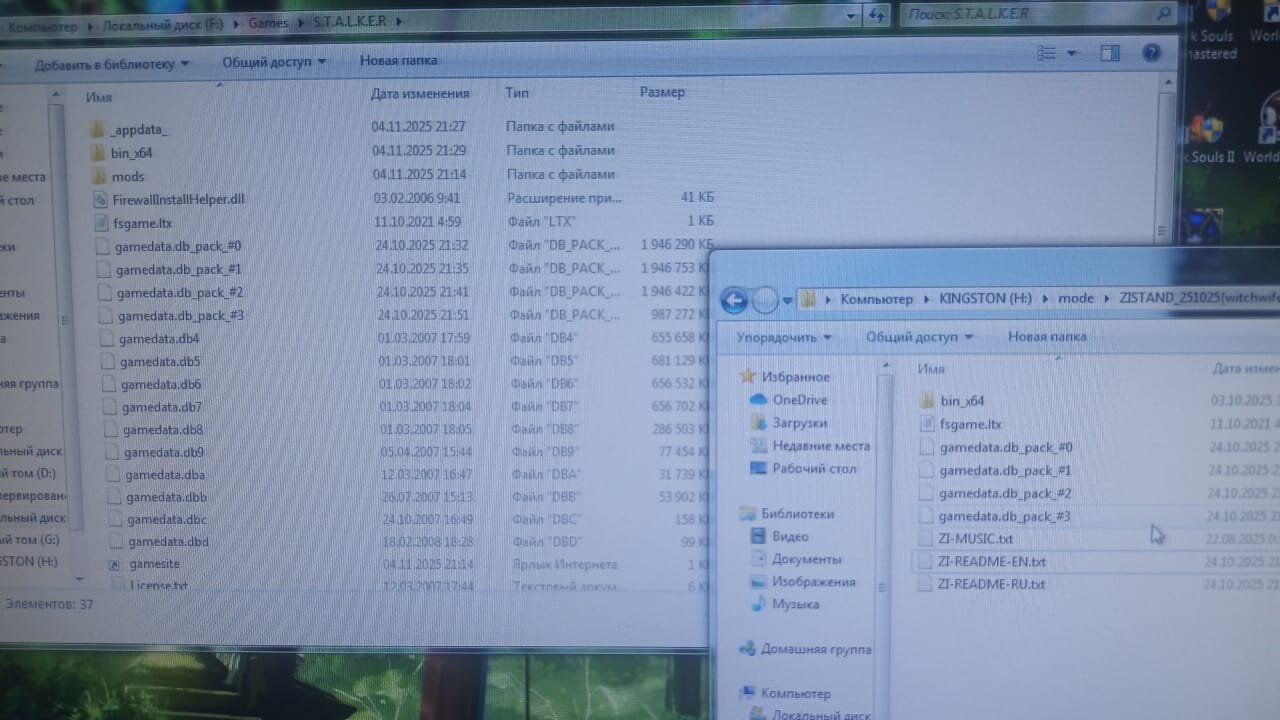Select the gamedata.dbd file
The width and height of the screenshot is (1280, 720).
click(159, 542)
